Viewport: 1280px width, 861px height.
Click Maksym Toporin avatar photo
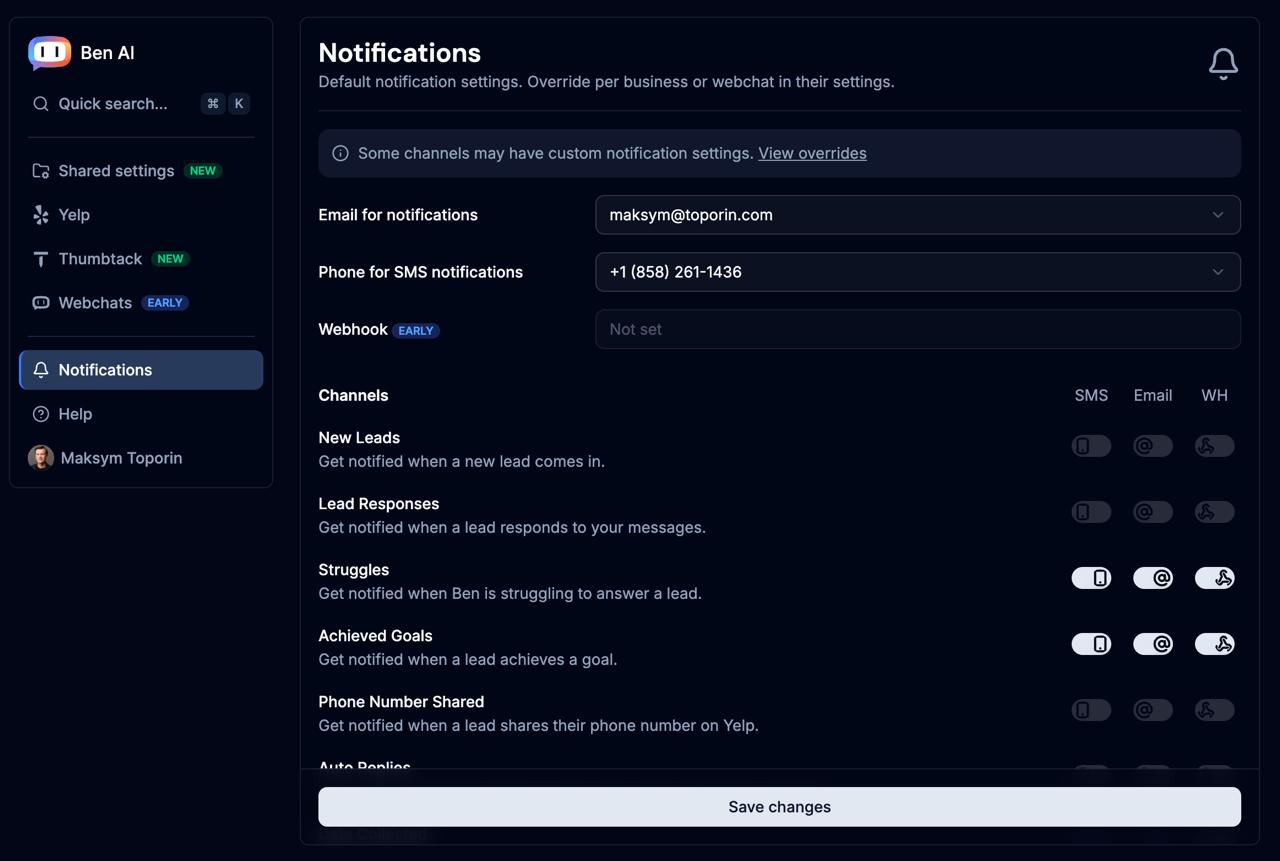41,458
